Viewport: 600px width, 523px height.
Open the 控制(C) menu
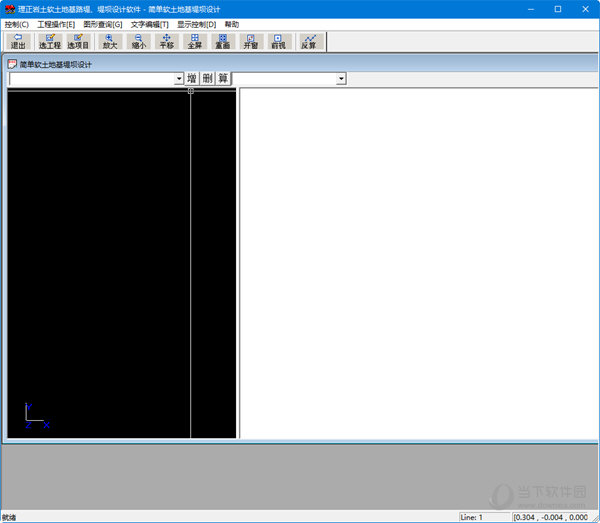tap(17, 24)
